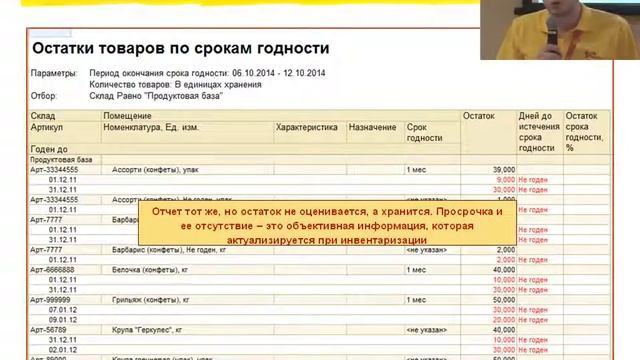This screenshot has width=640, height=360.
Task: Select "Количество товаров: В единицах хранения" line
Action: (x=176, y=85)
